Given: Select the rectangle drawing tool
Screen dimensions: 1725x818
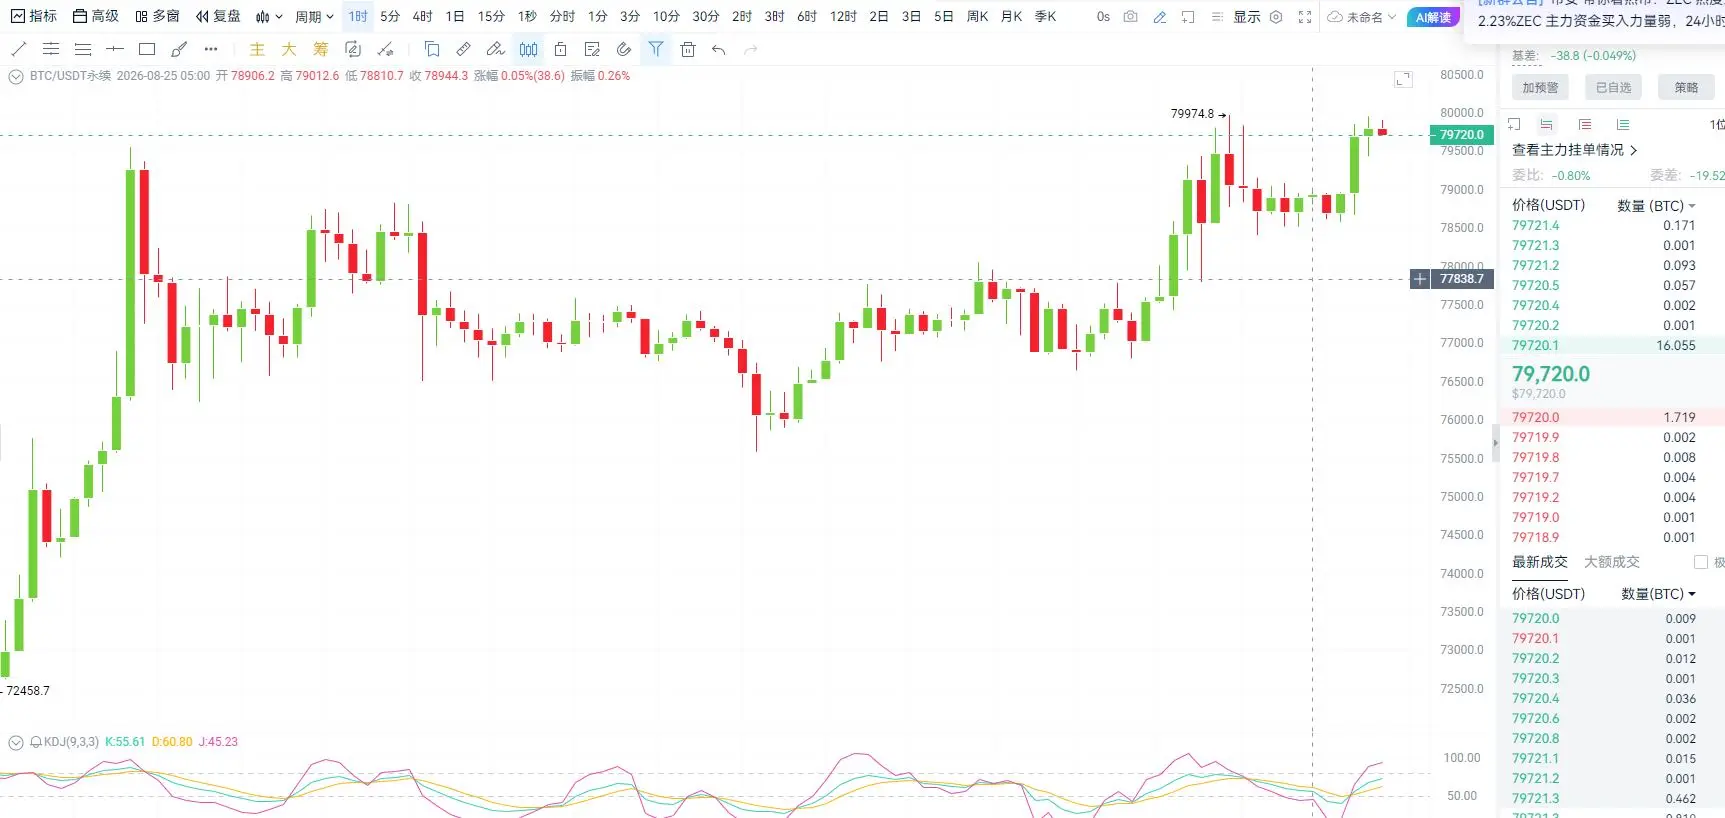Looking at the screenshot, I should point(147,48).
